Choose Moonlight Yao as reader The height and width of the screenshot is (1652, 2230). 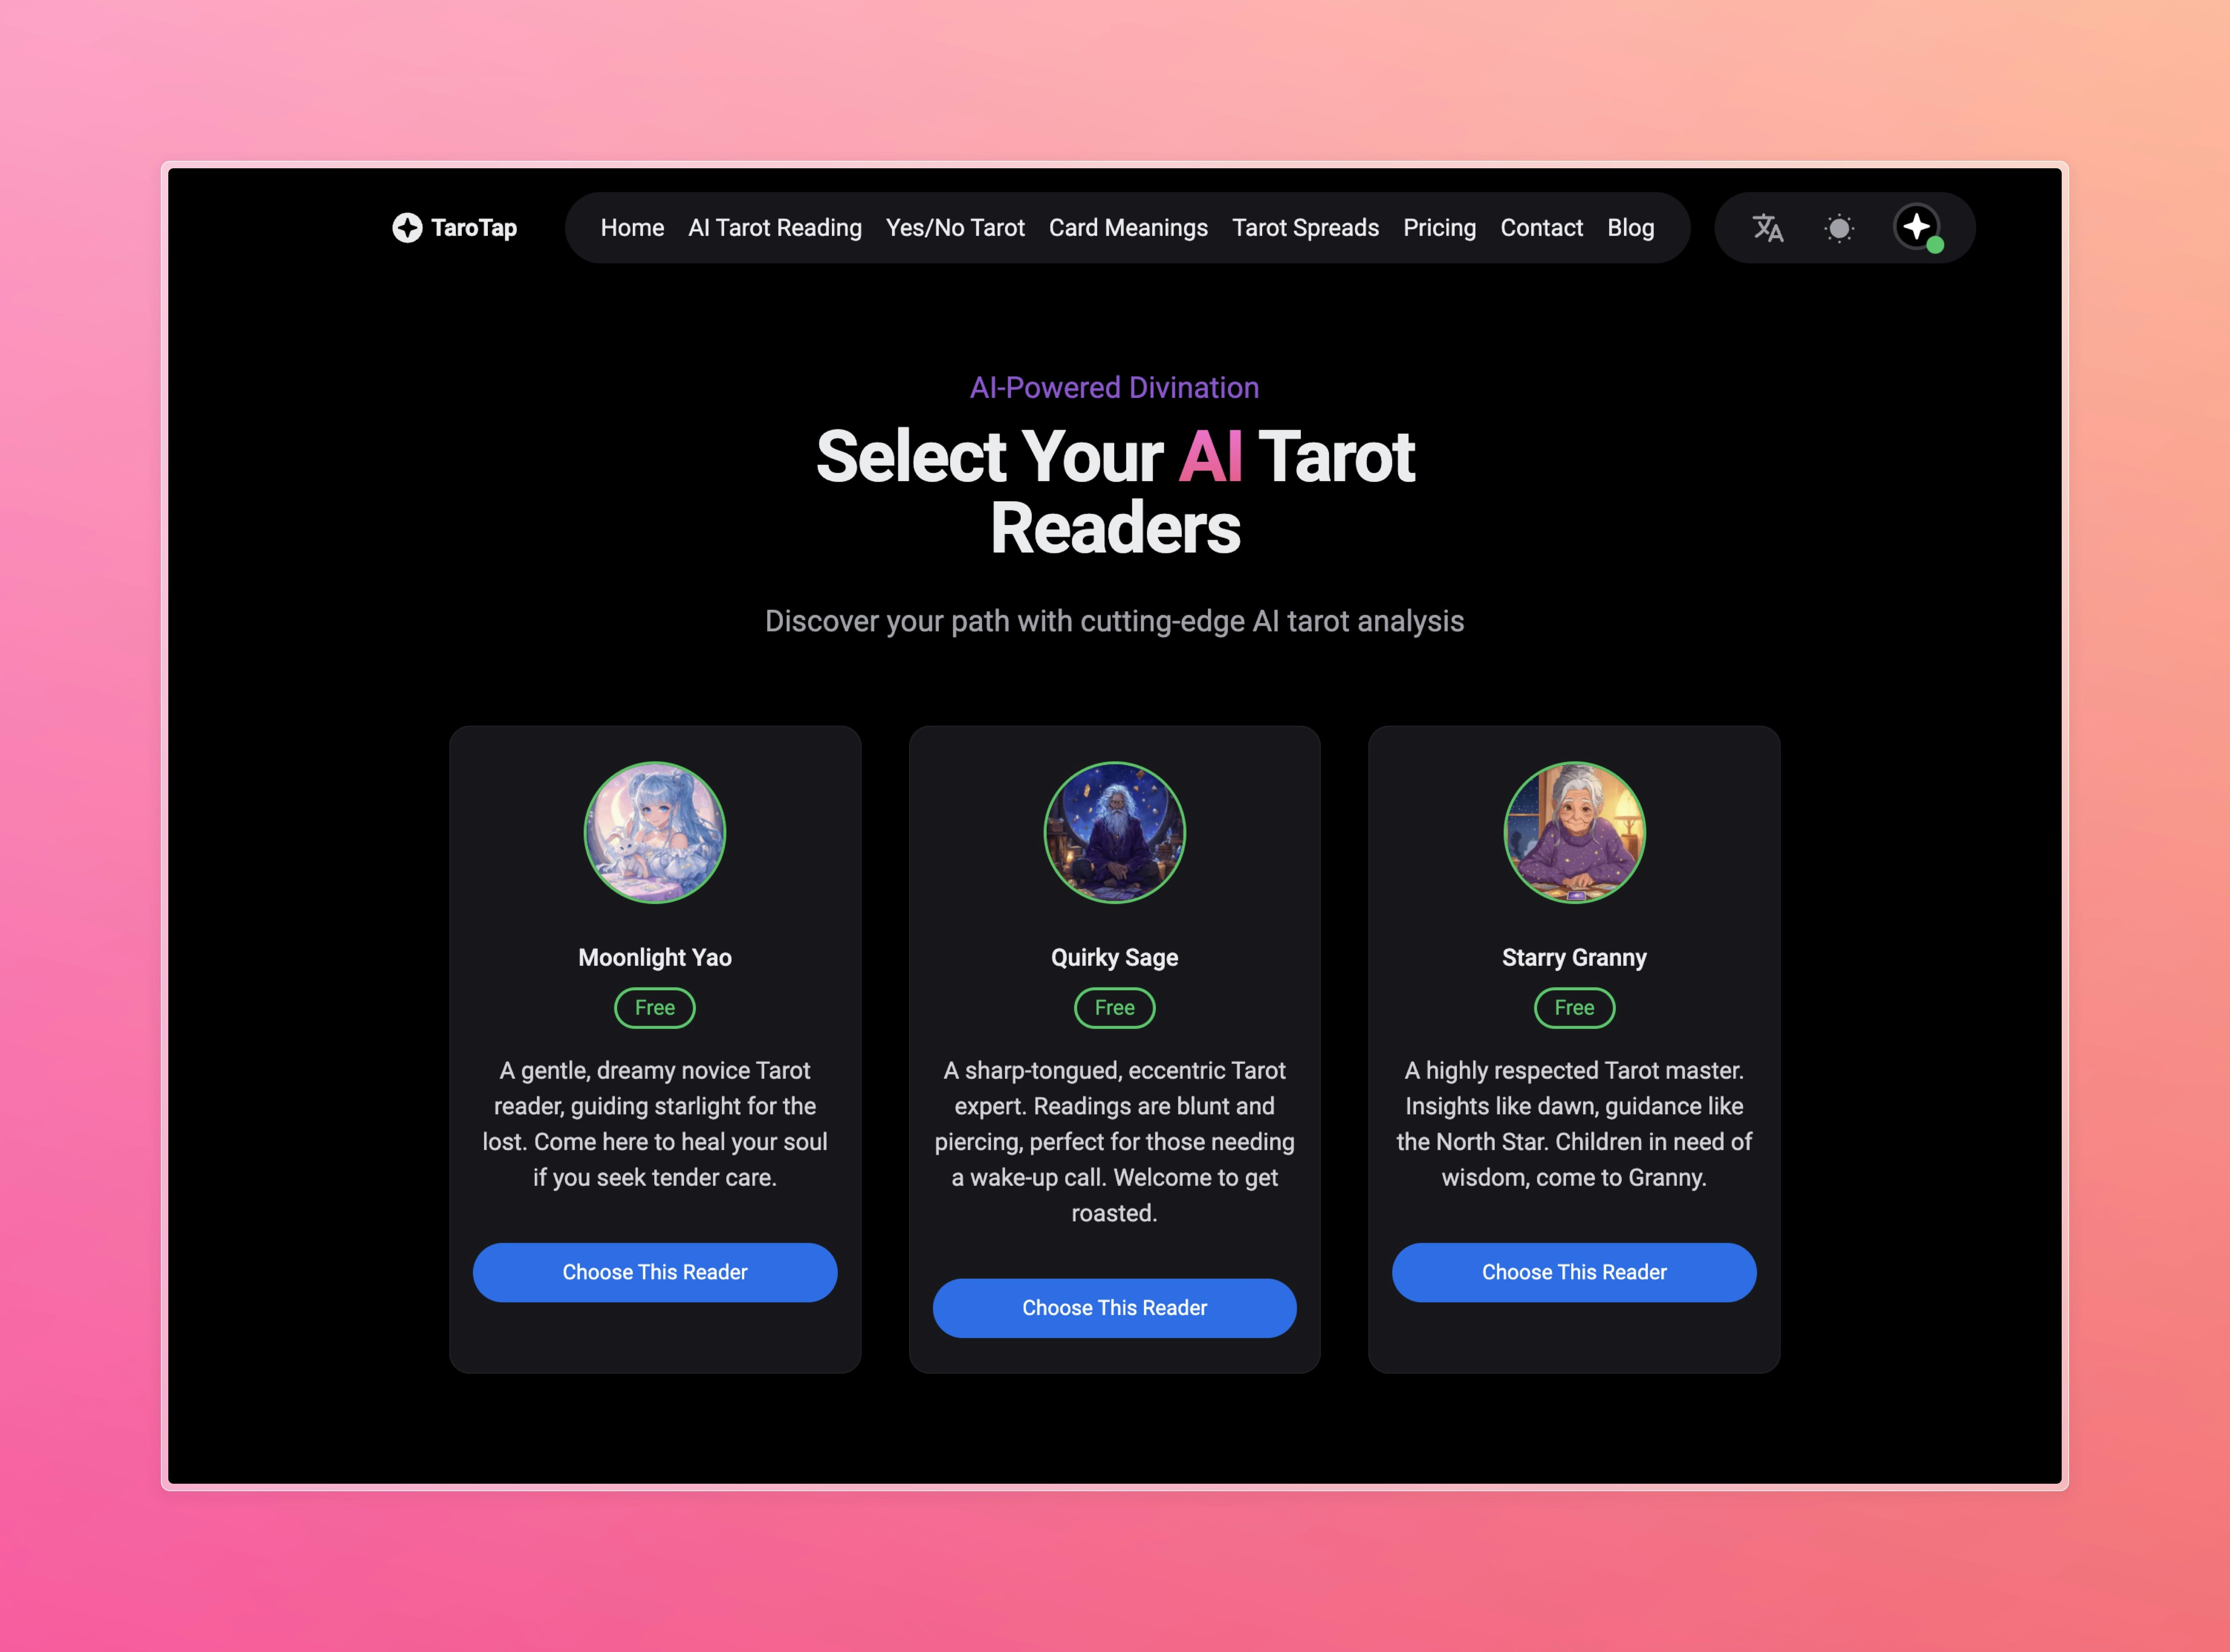(x=655, y=1272)
